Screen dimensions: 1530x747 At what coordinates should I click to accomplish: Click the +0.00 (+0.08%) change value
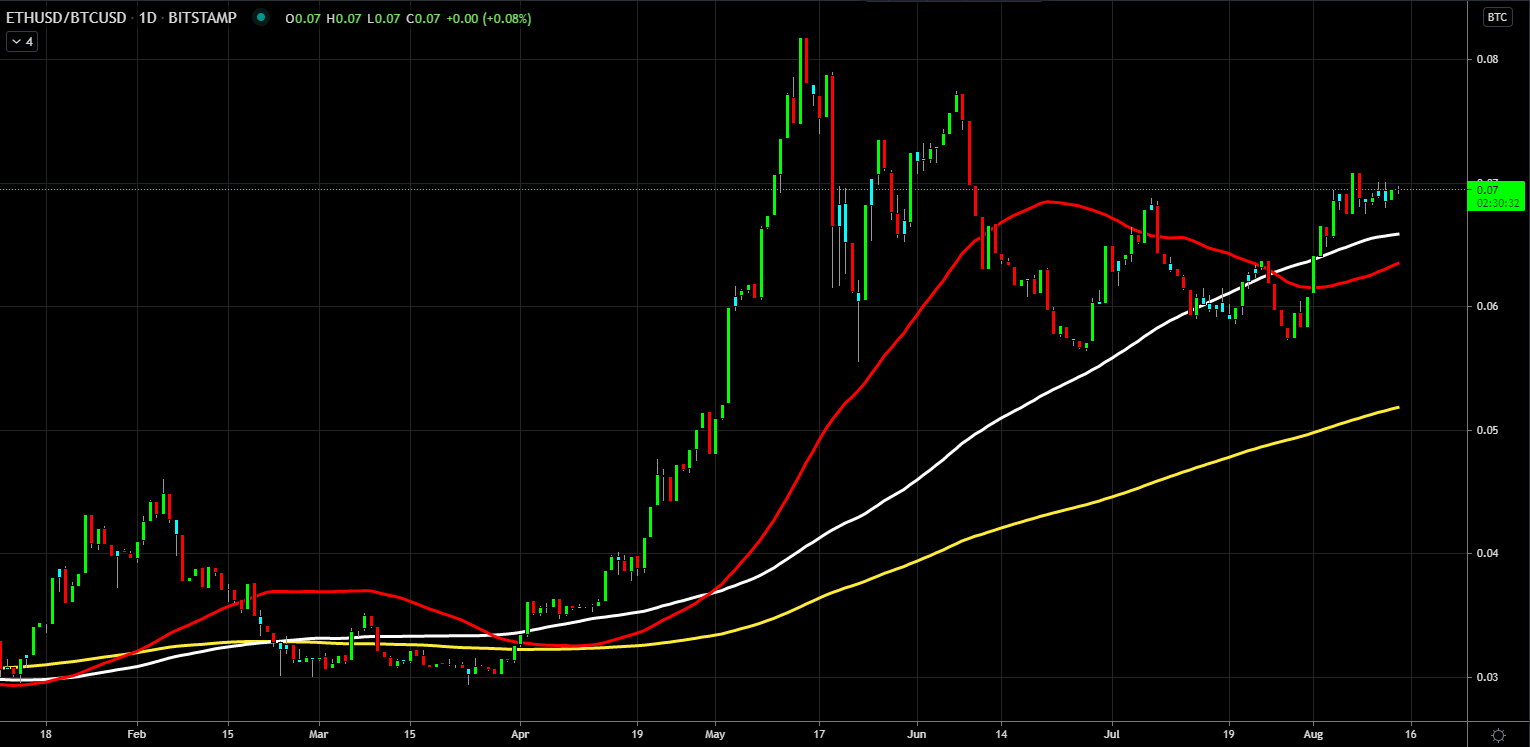tap(489, 18)
